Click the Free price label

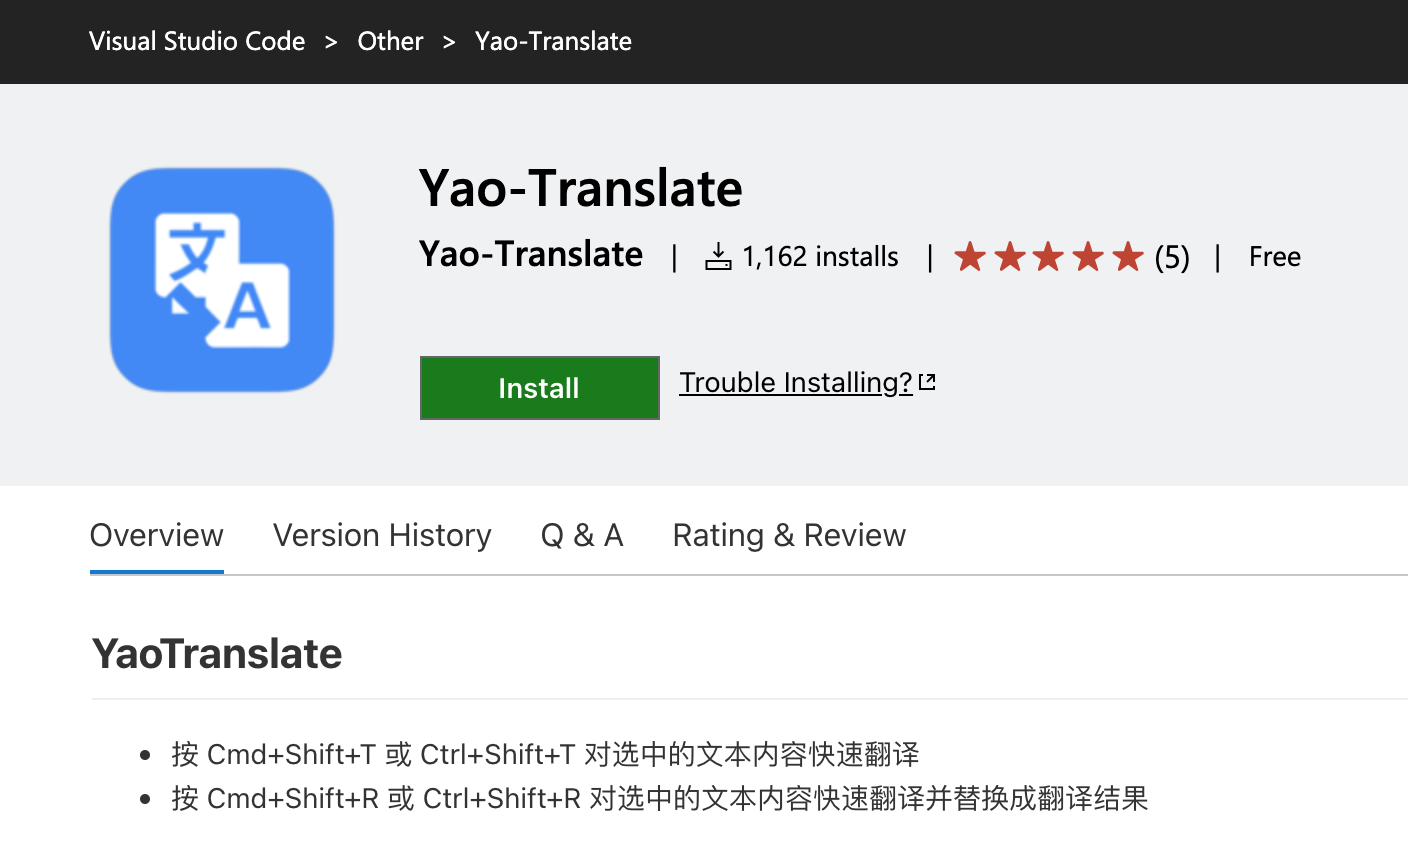[1275, 257]
